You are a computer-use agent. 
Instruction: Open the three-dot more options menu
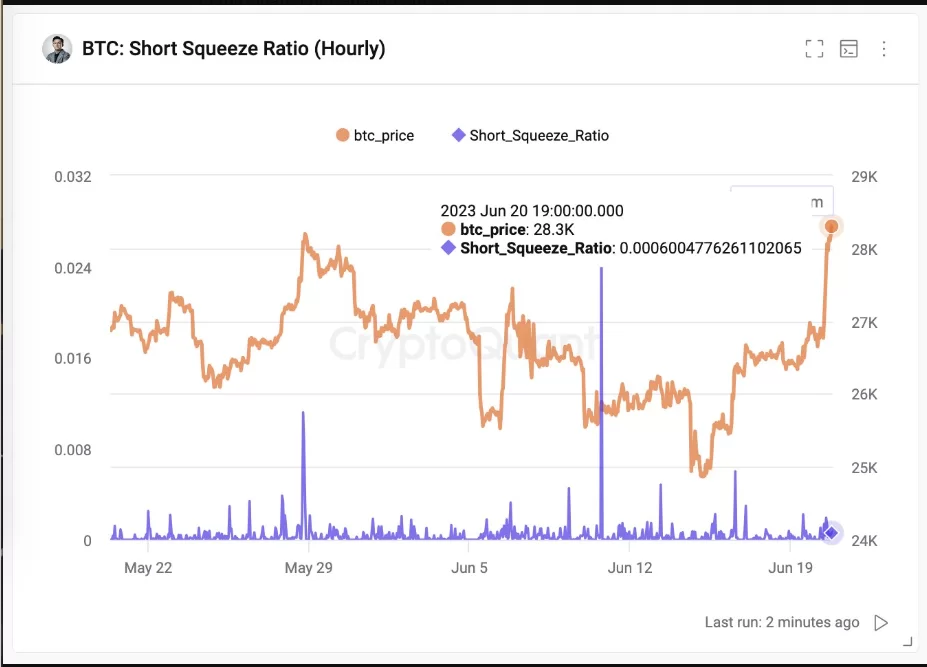point(884,49)
